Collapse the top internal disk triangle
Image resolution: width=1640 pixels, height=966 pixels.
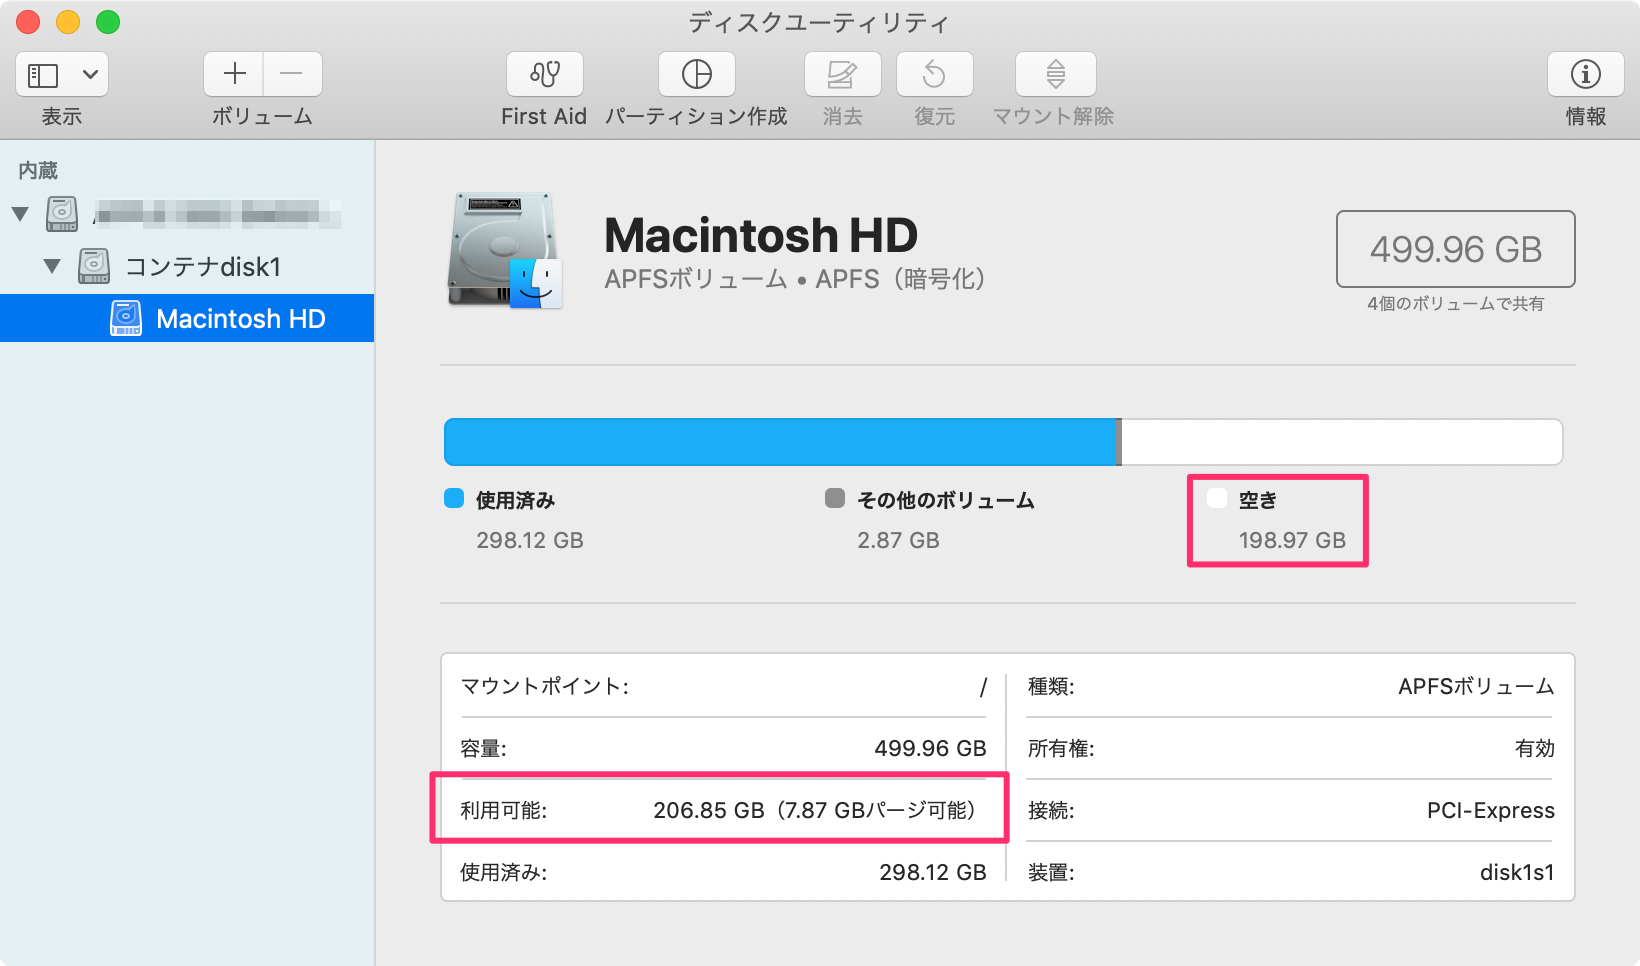tap(20, 214)
